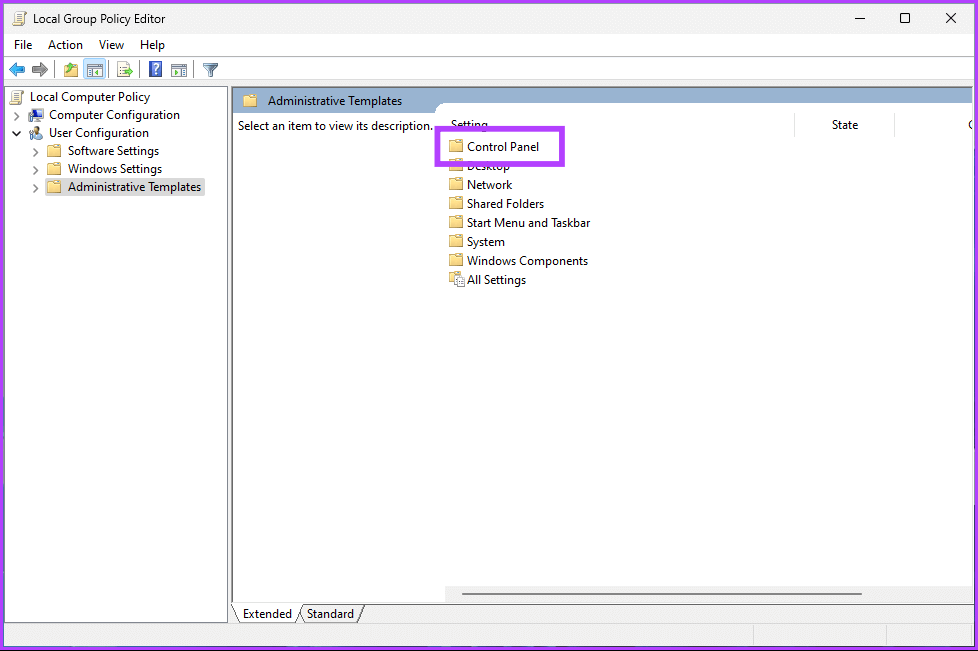This screenshot has height=651, width=978.
Task: Select System text in settings list
Action: [x=485, y=241]
